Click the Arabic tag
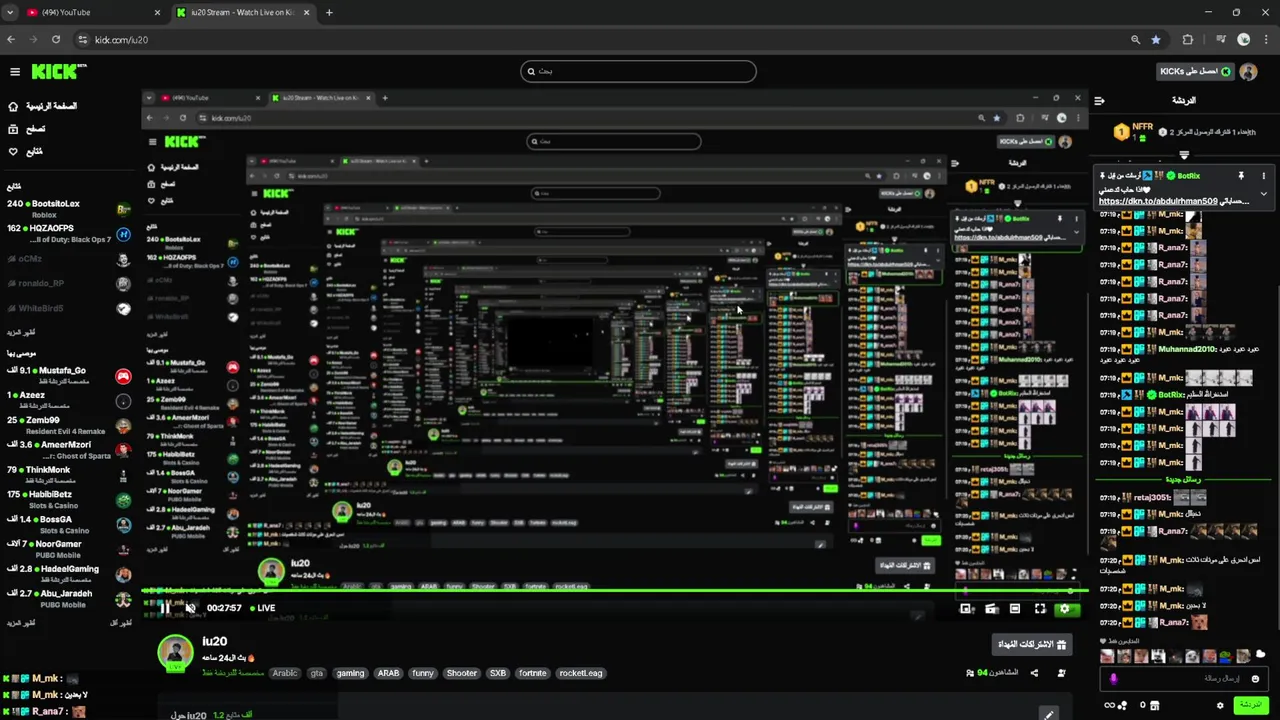This screenshot has width=1280, height=720. click(x=285, y=673)
